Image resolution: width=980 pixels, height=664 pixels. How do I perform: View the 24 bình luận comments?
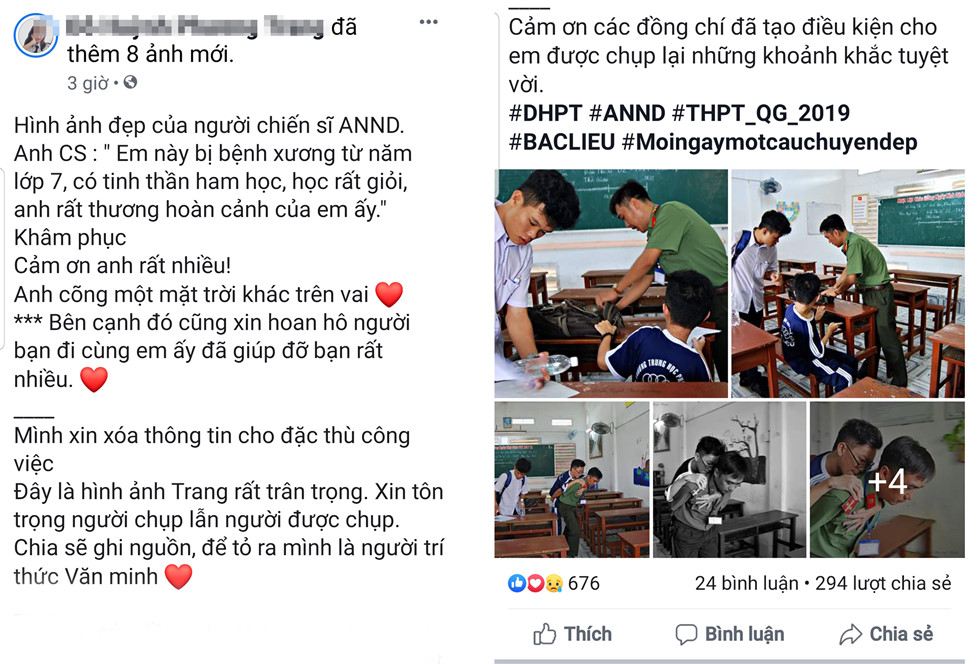[746, 583]
